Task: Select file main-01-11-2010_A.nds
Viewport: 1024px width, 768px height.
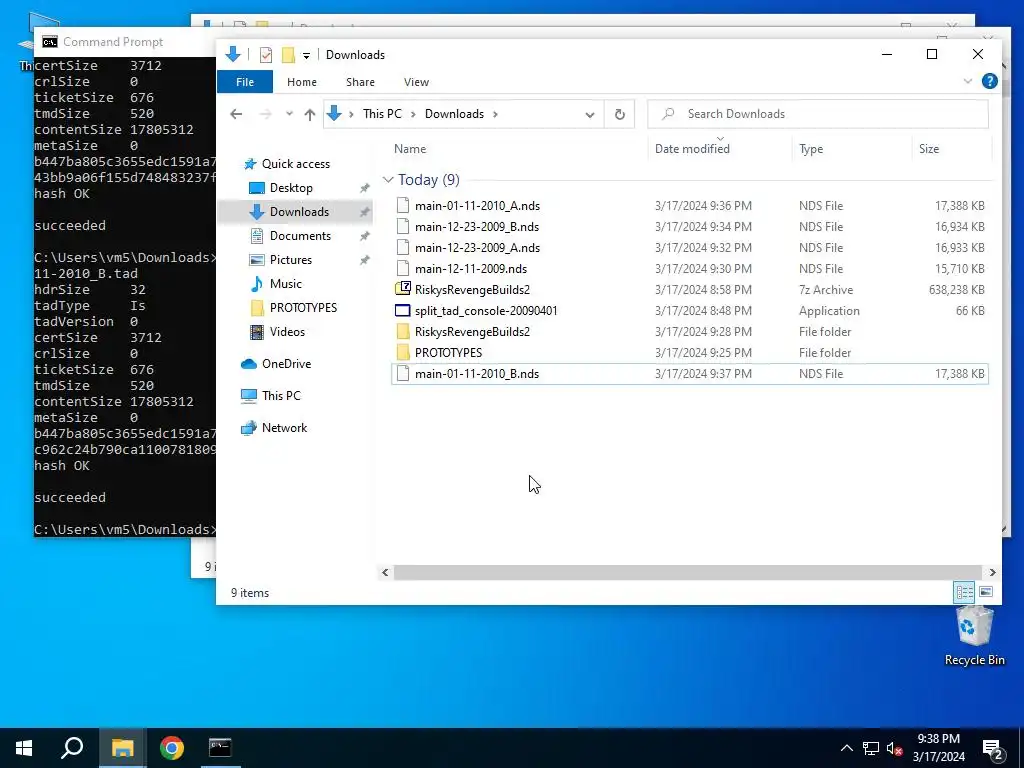Action: [477, 206]
